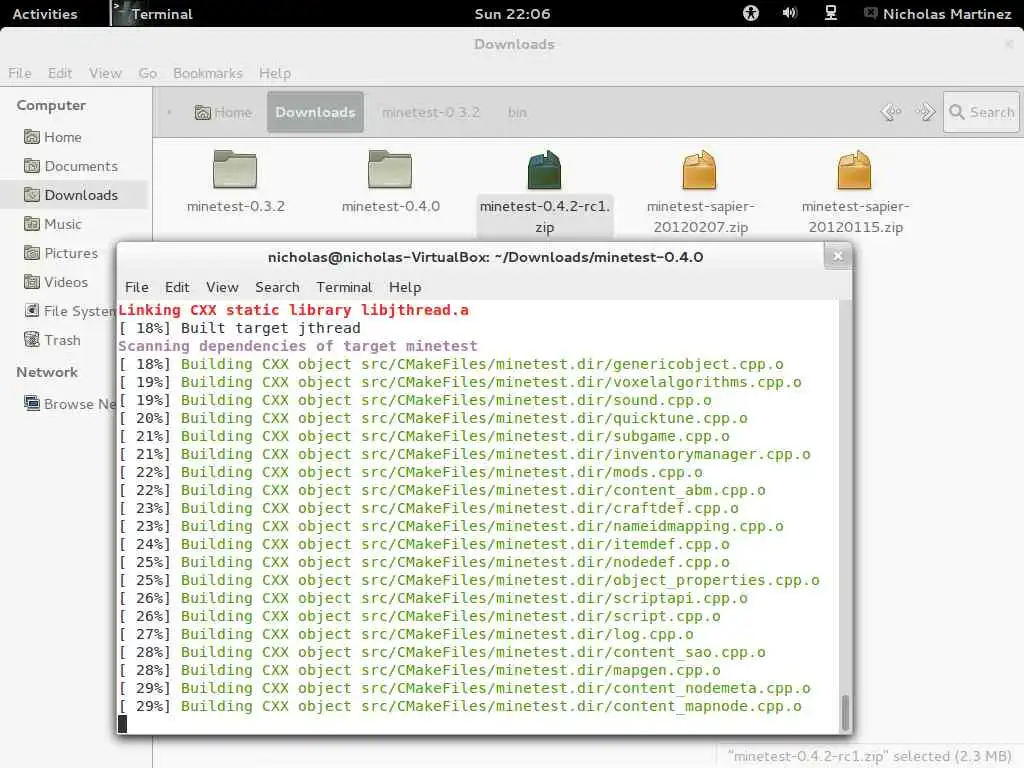Click the clock showing Sun 22:06
Image resolution: width=1024 pixels, height=768 pixels.
pyautogui.click(x=512, y=14)
